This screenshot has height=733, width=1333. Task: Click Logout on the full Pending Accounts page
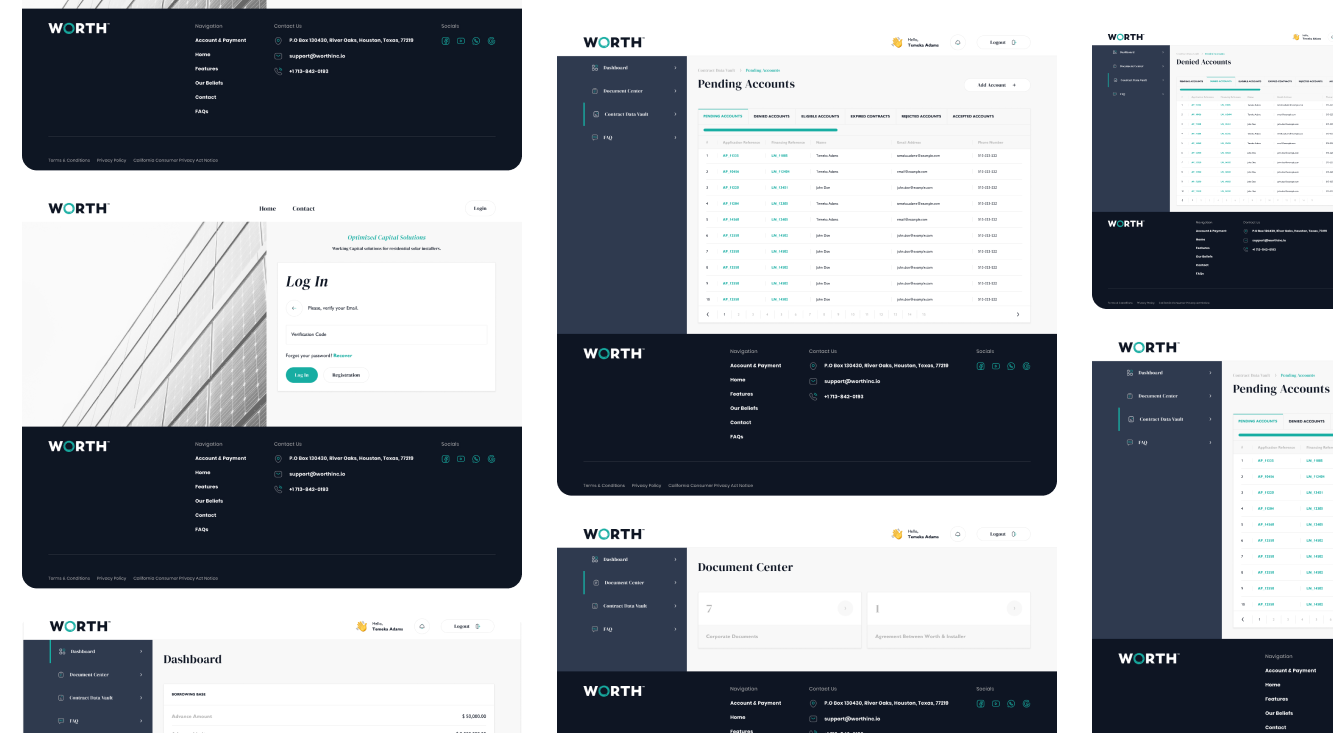pyautogui.click(x=1003, y=43)
